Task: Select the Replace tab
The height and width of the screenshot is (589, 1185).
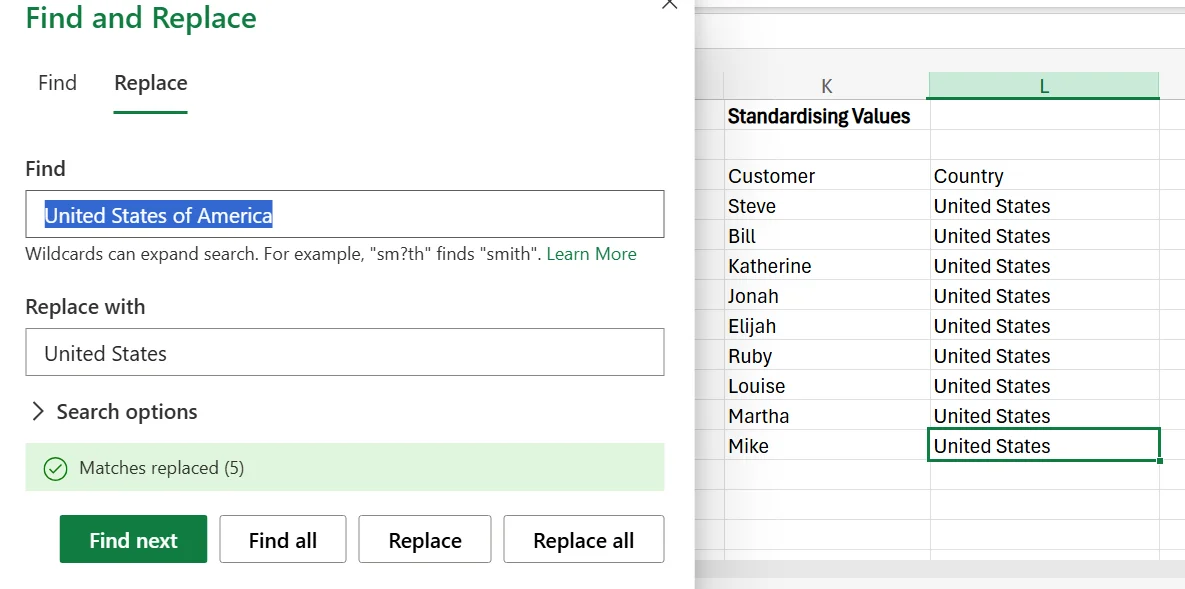Action: click(x=150, y=83)
